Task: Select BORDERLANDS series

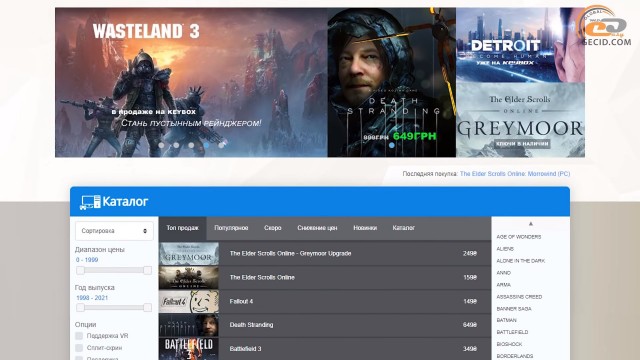Action: tap(515, 356)
